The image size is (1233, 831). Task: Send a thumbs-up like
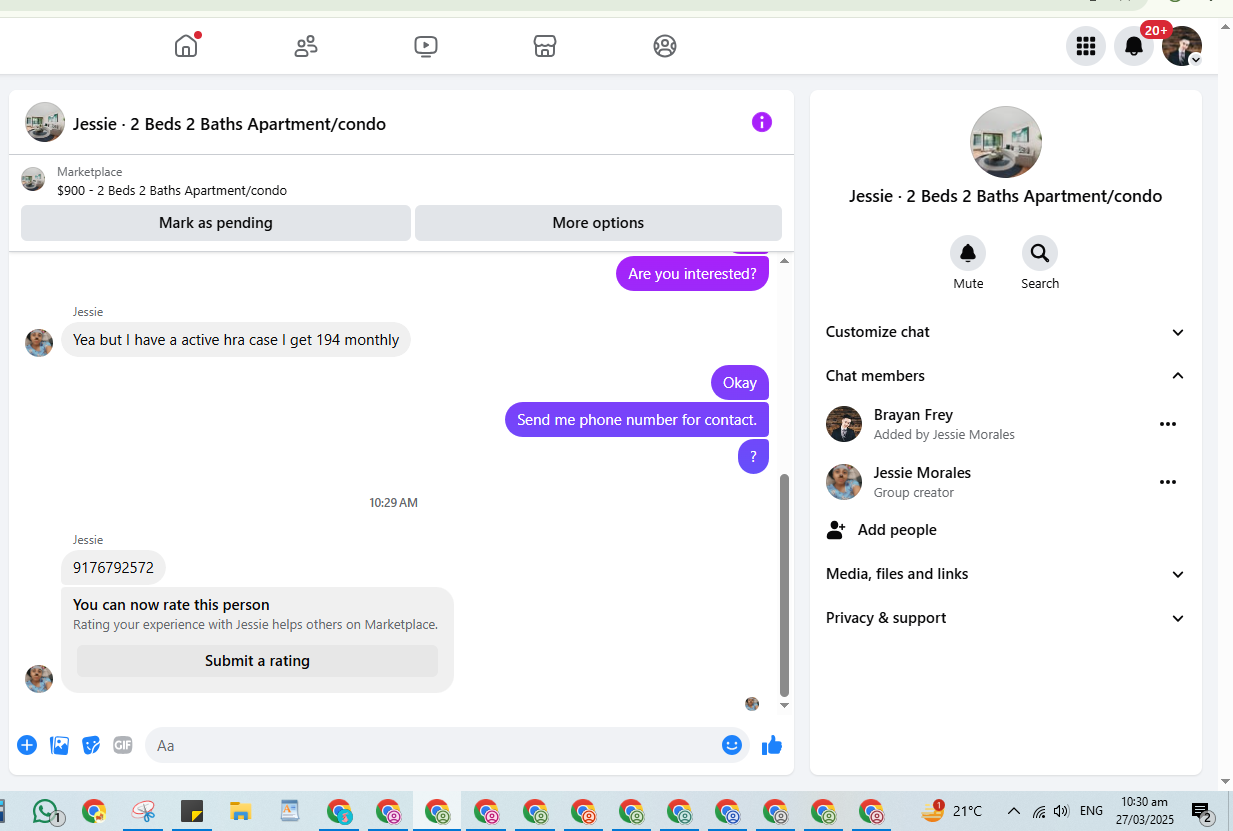(772, 745)
